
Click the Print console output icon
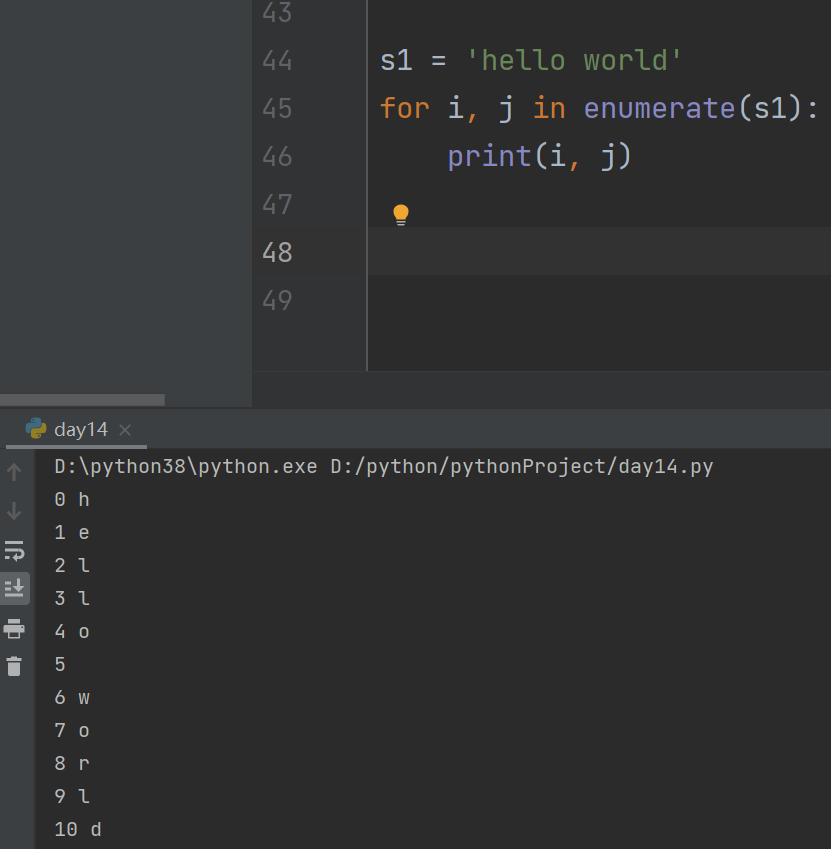pyautogui.click(x=14, y=629)
